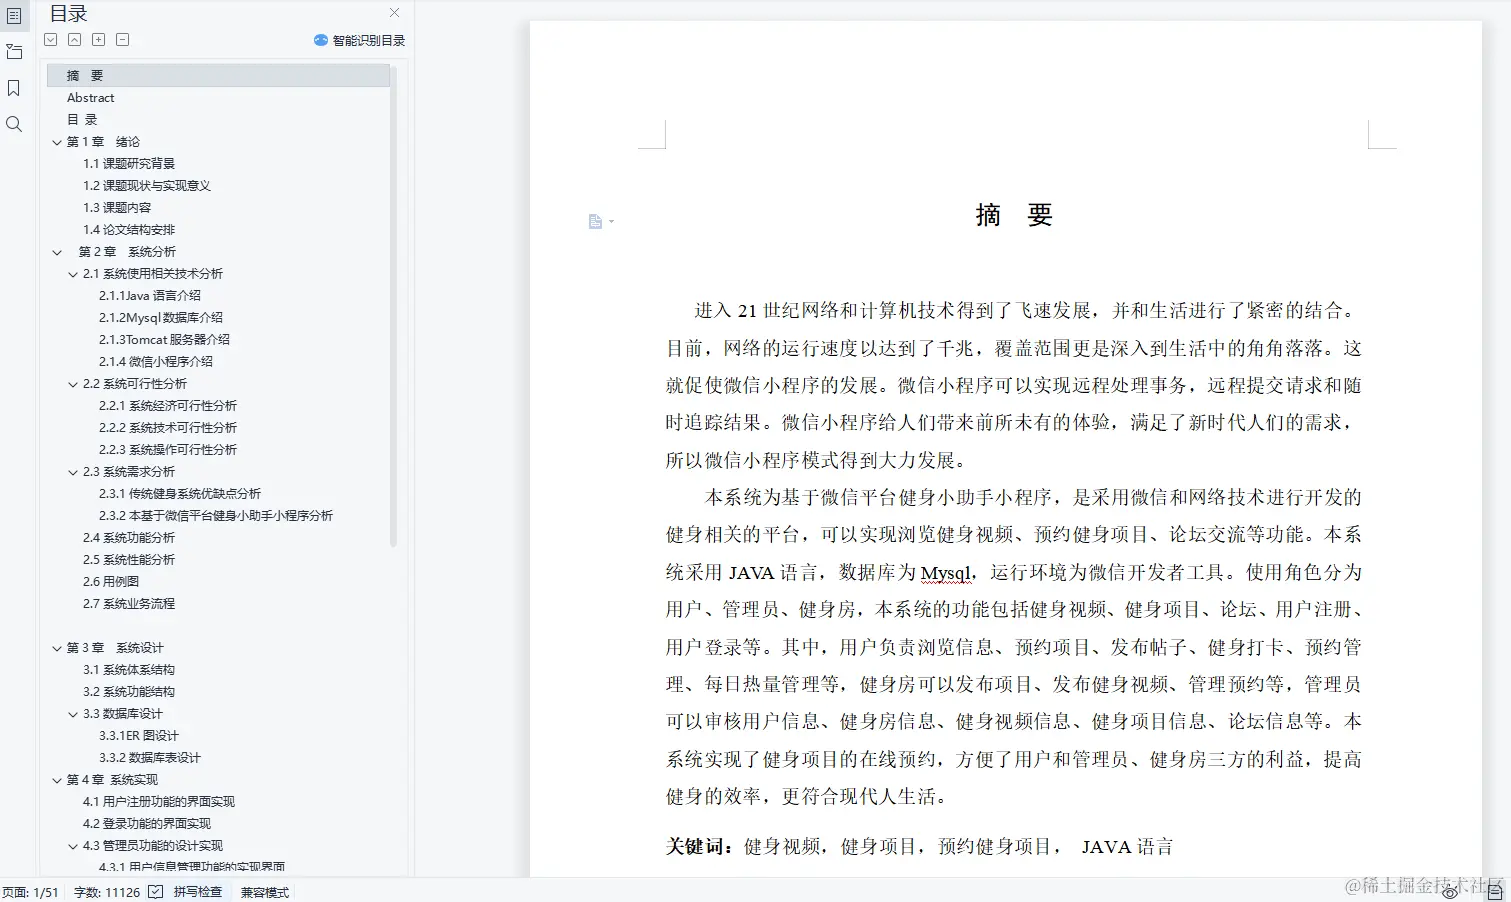
Task: Open 2.1.3Tomcat 服务器介绍 heading
Action: point(164,340)
